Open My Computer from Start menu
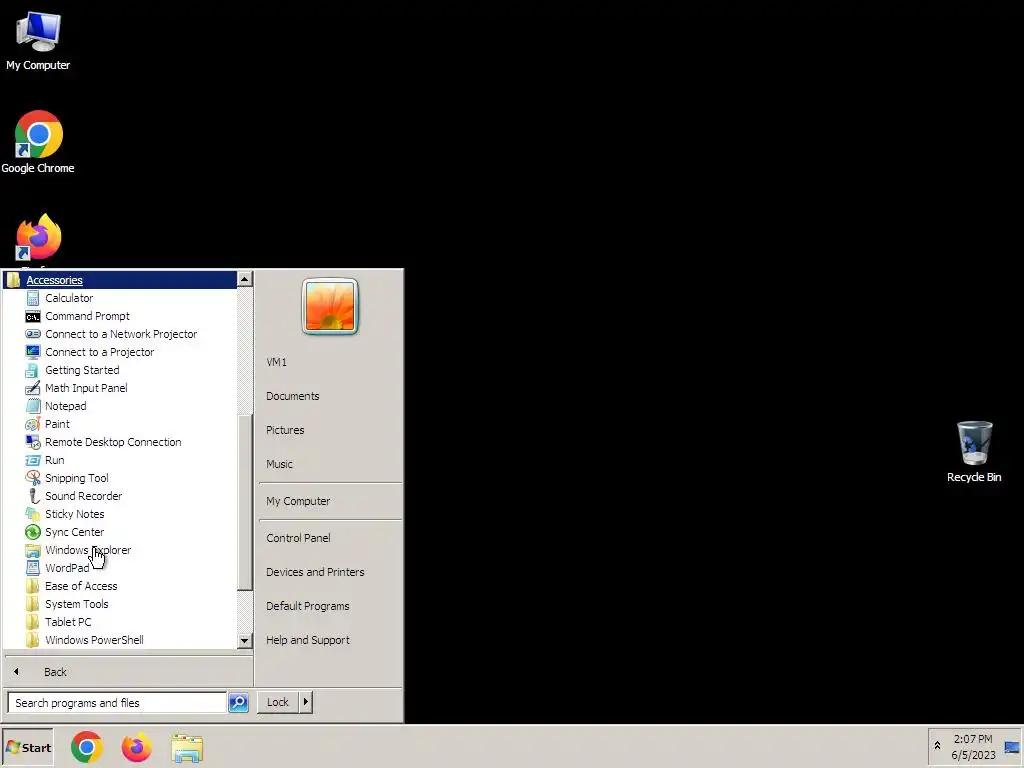1024x768 pixels. tap(298, 502)
